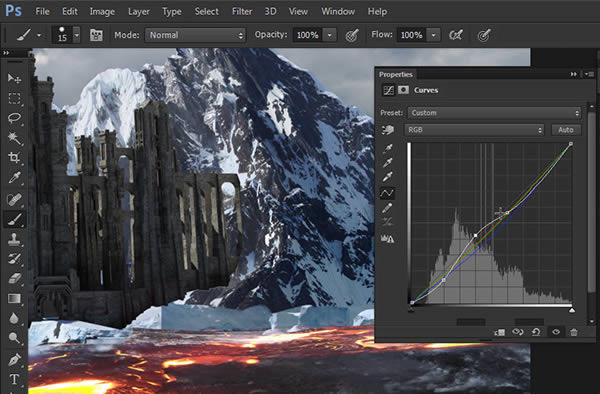This screenshot has height=394, width=600.
Task: Select draw to modify curve pencil
Action: pos(387,208)
